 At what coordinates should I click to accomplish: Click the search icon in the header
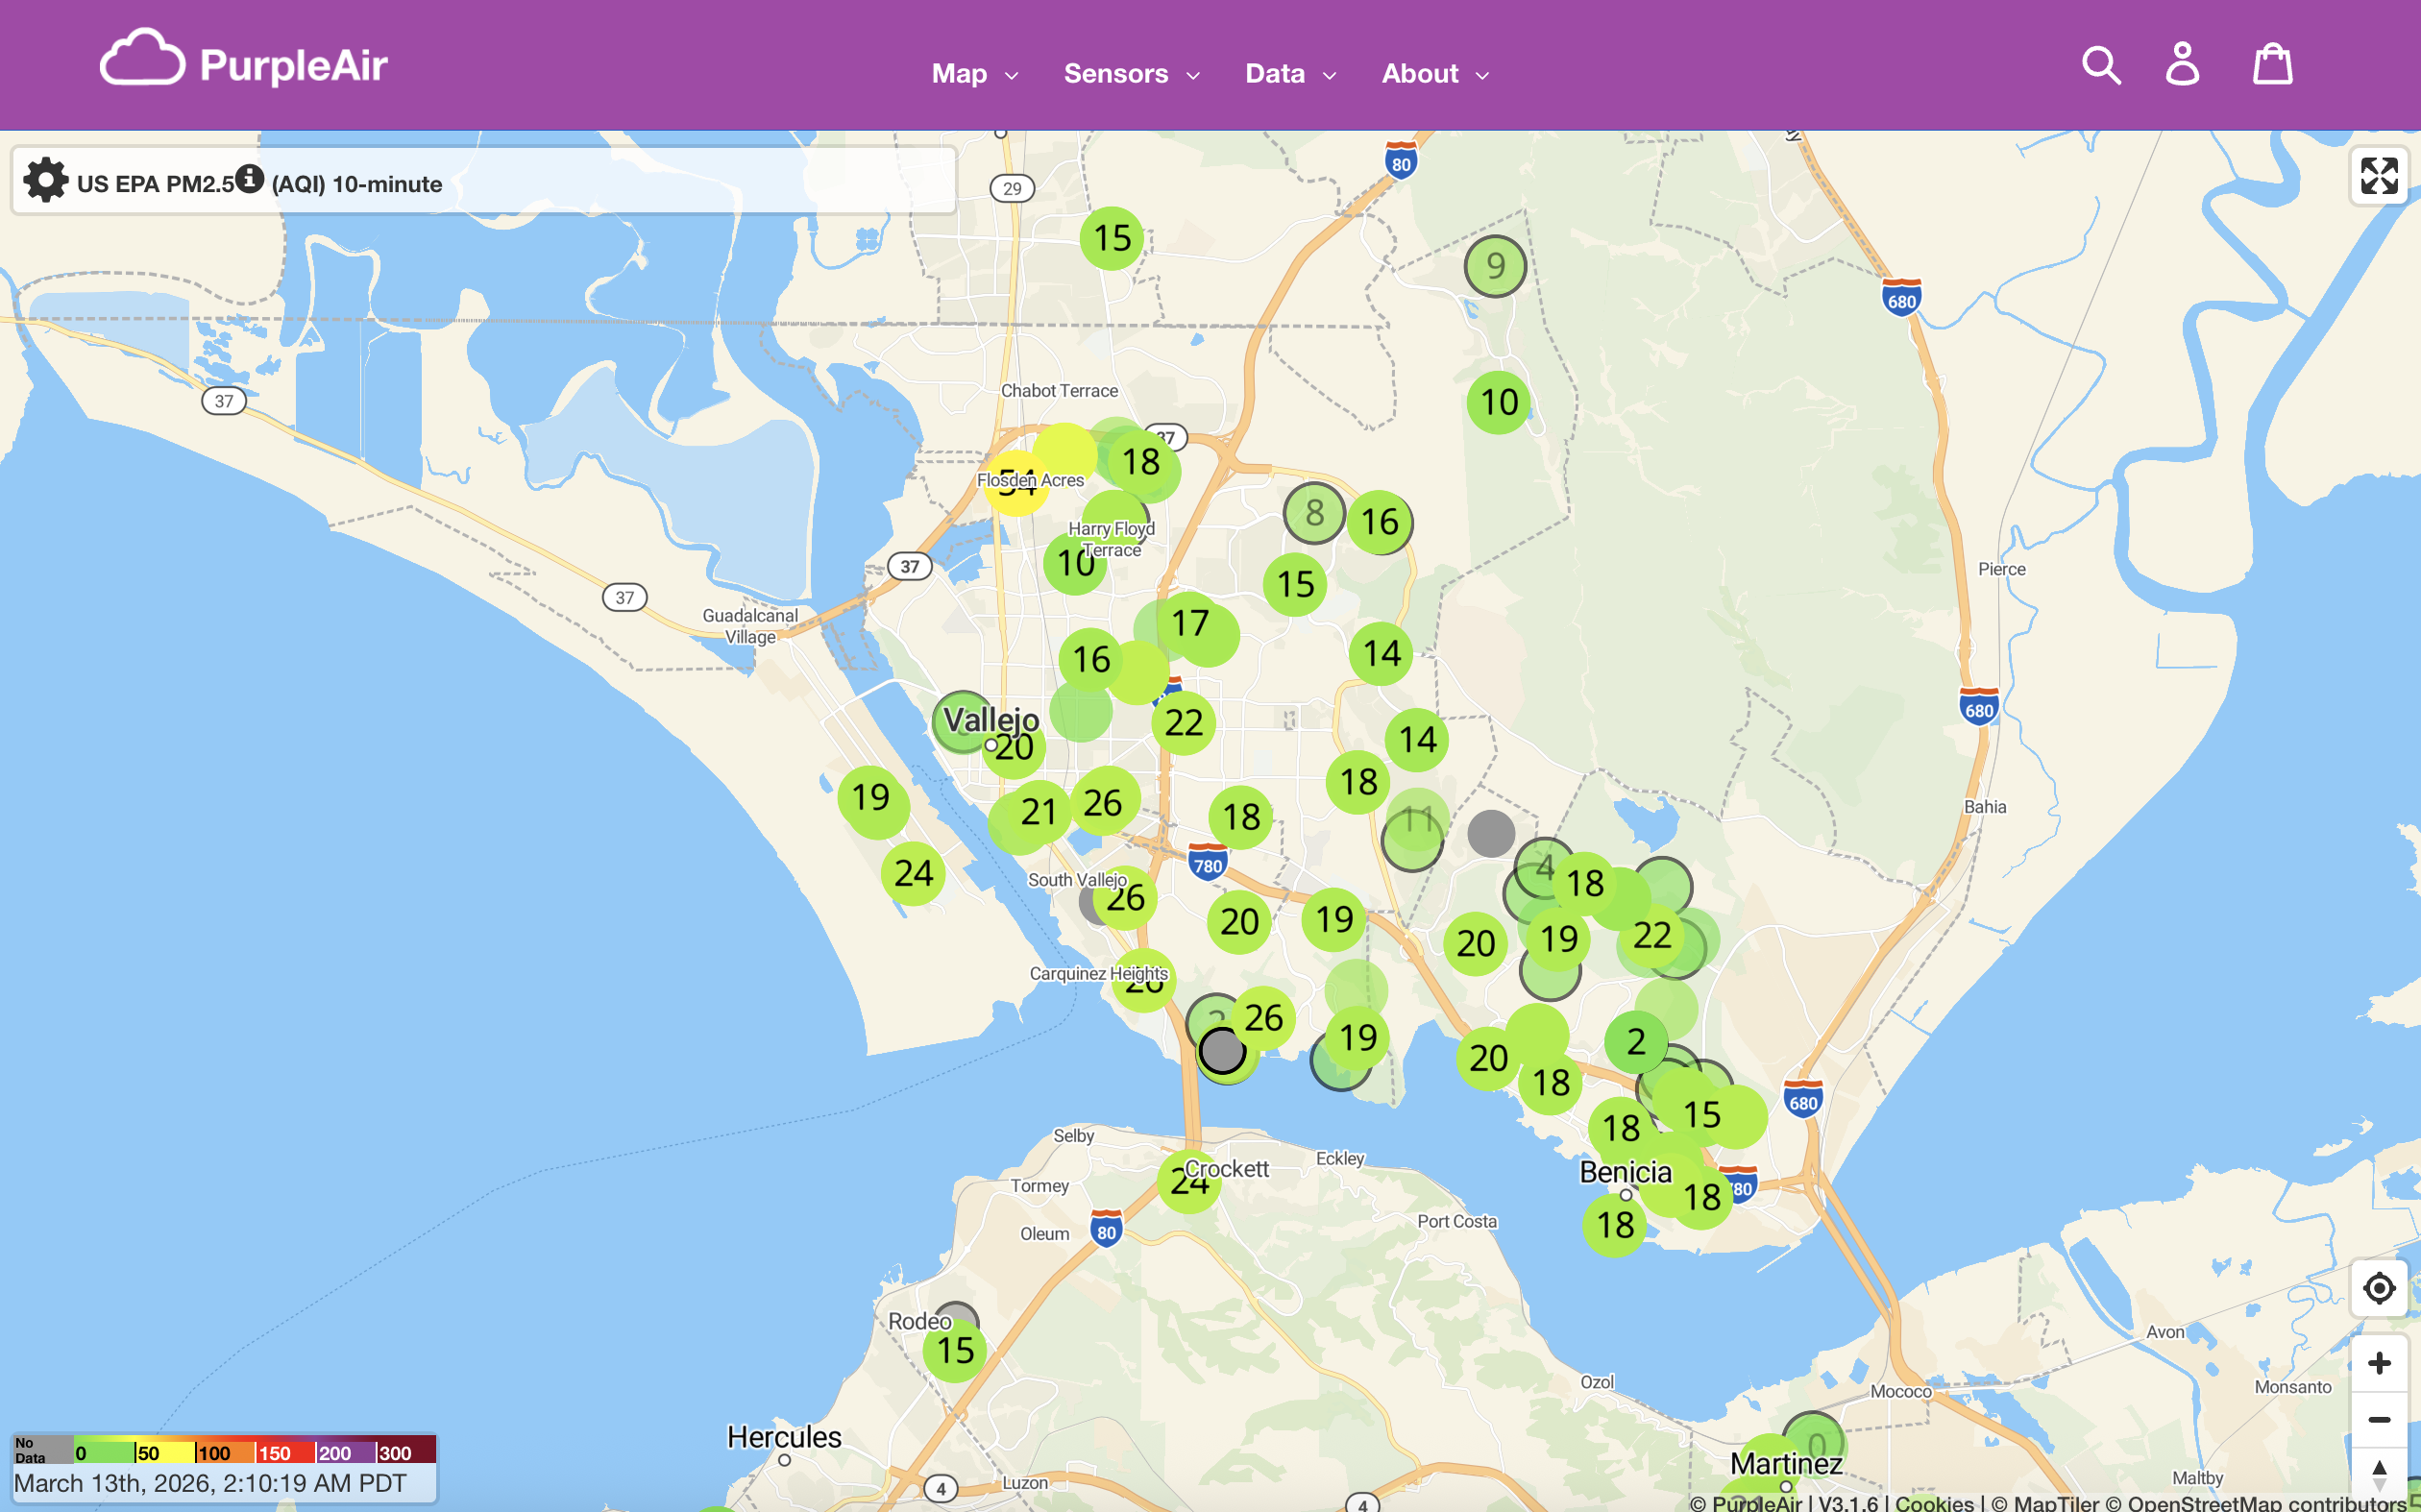tap(2100, 64)
